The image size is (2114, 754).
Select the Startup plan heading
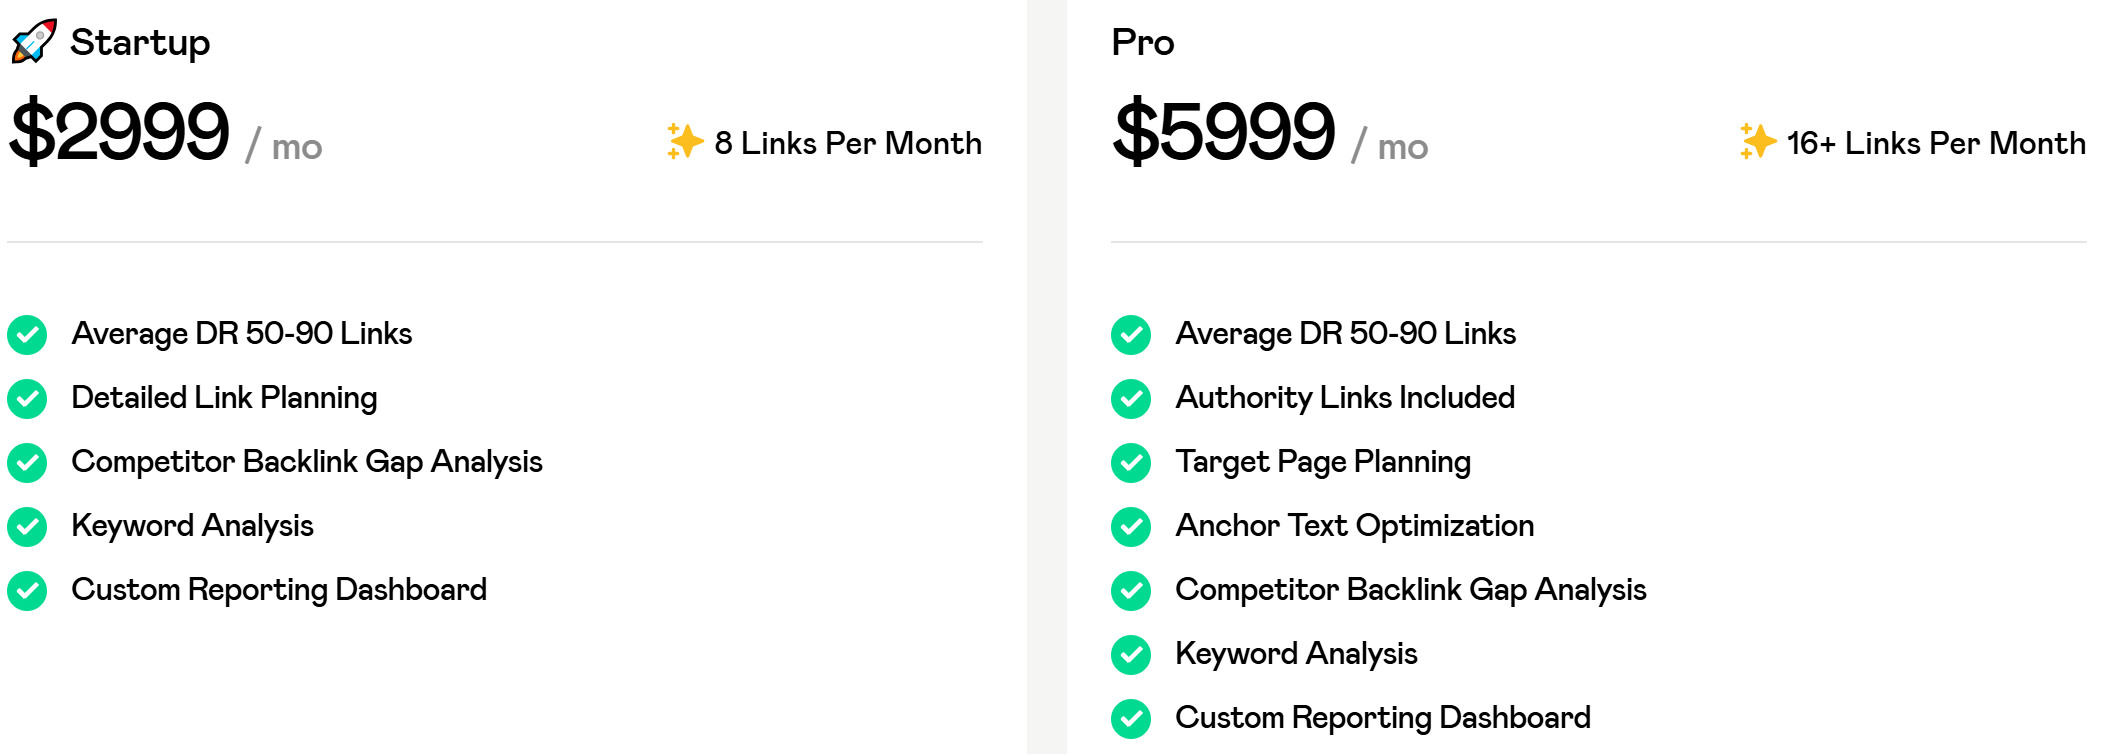pyautogui.click(x=140, y=43)
